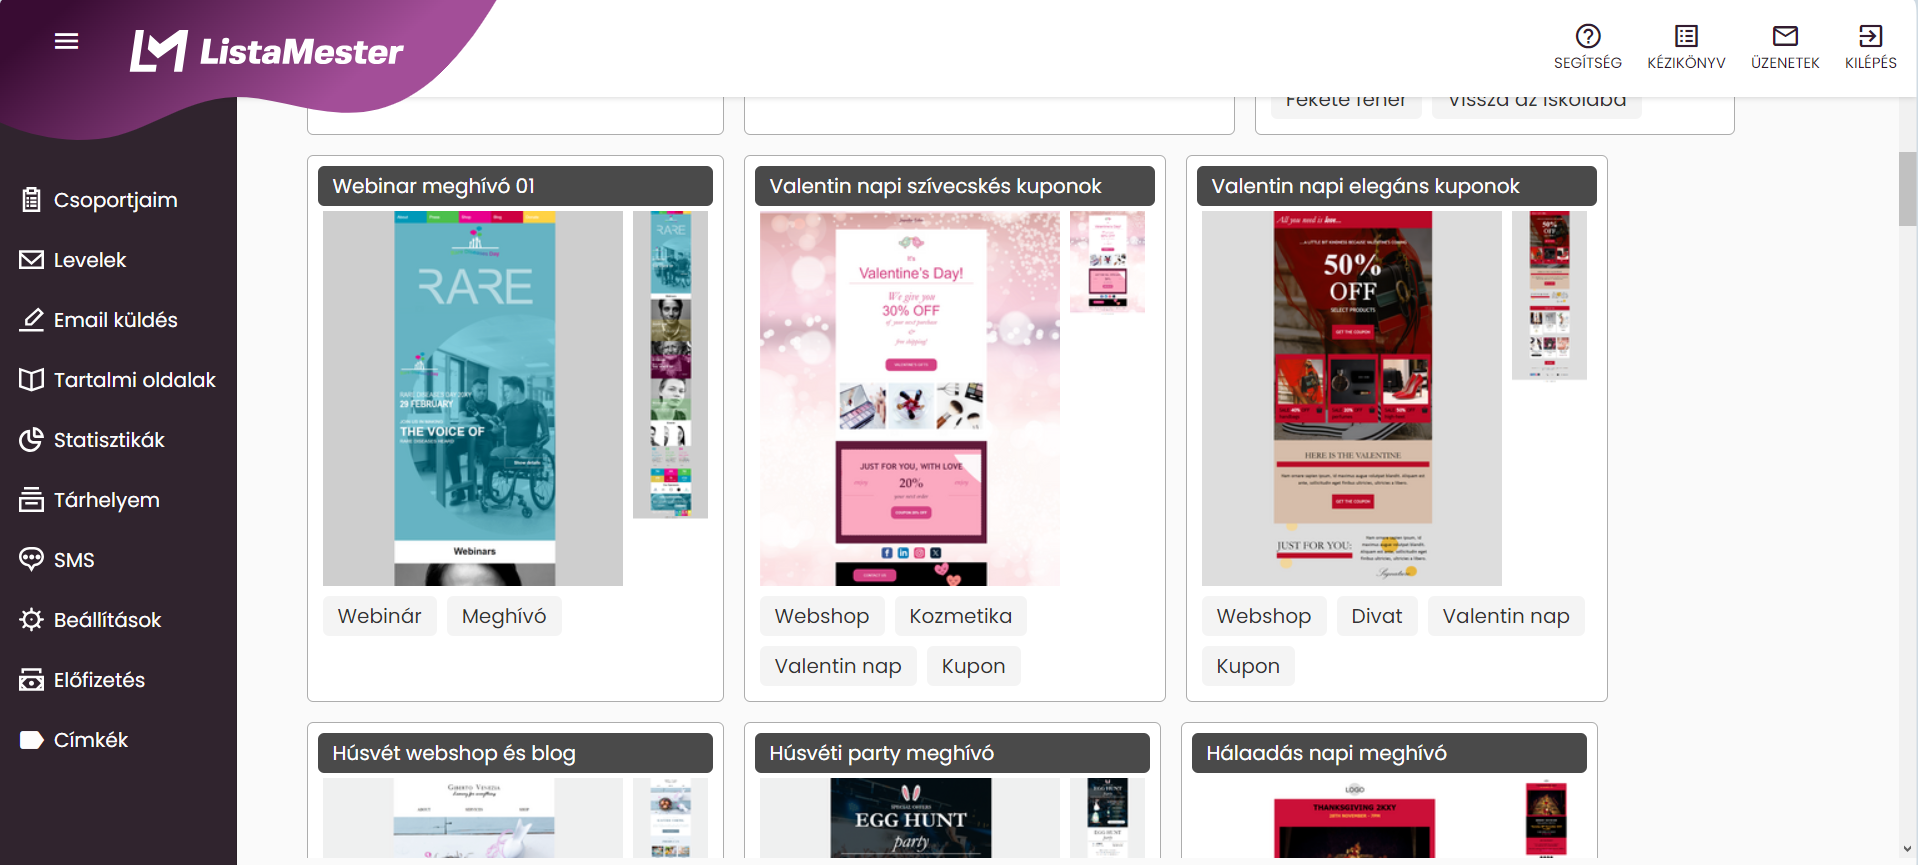Open the Segítség help icon

coord(1588,36)
